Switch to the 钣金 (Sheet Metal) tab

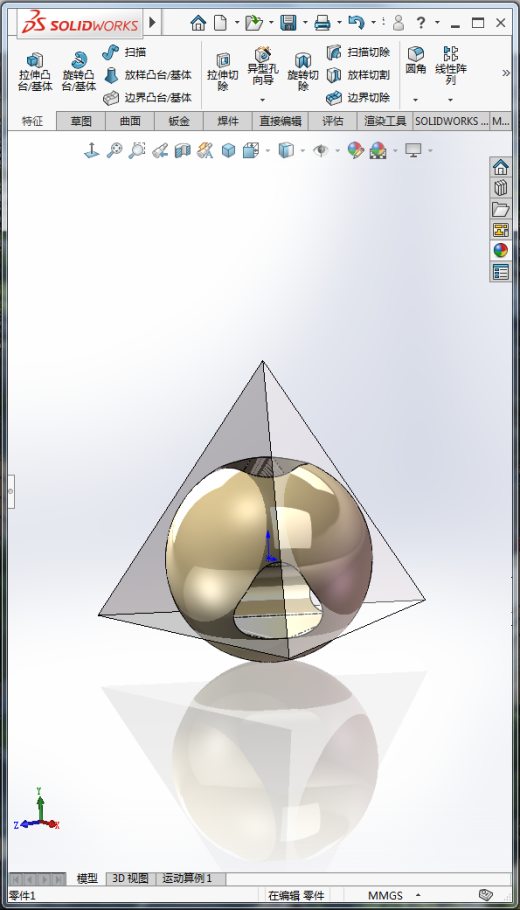pos(179,121)
